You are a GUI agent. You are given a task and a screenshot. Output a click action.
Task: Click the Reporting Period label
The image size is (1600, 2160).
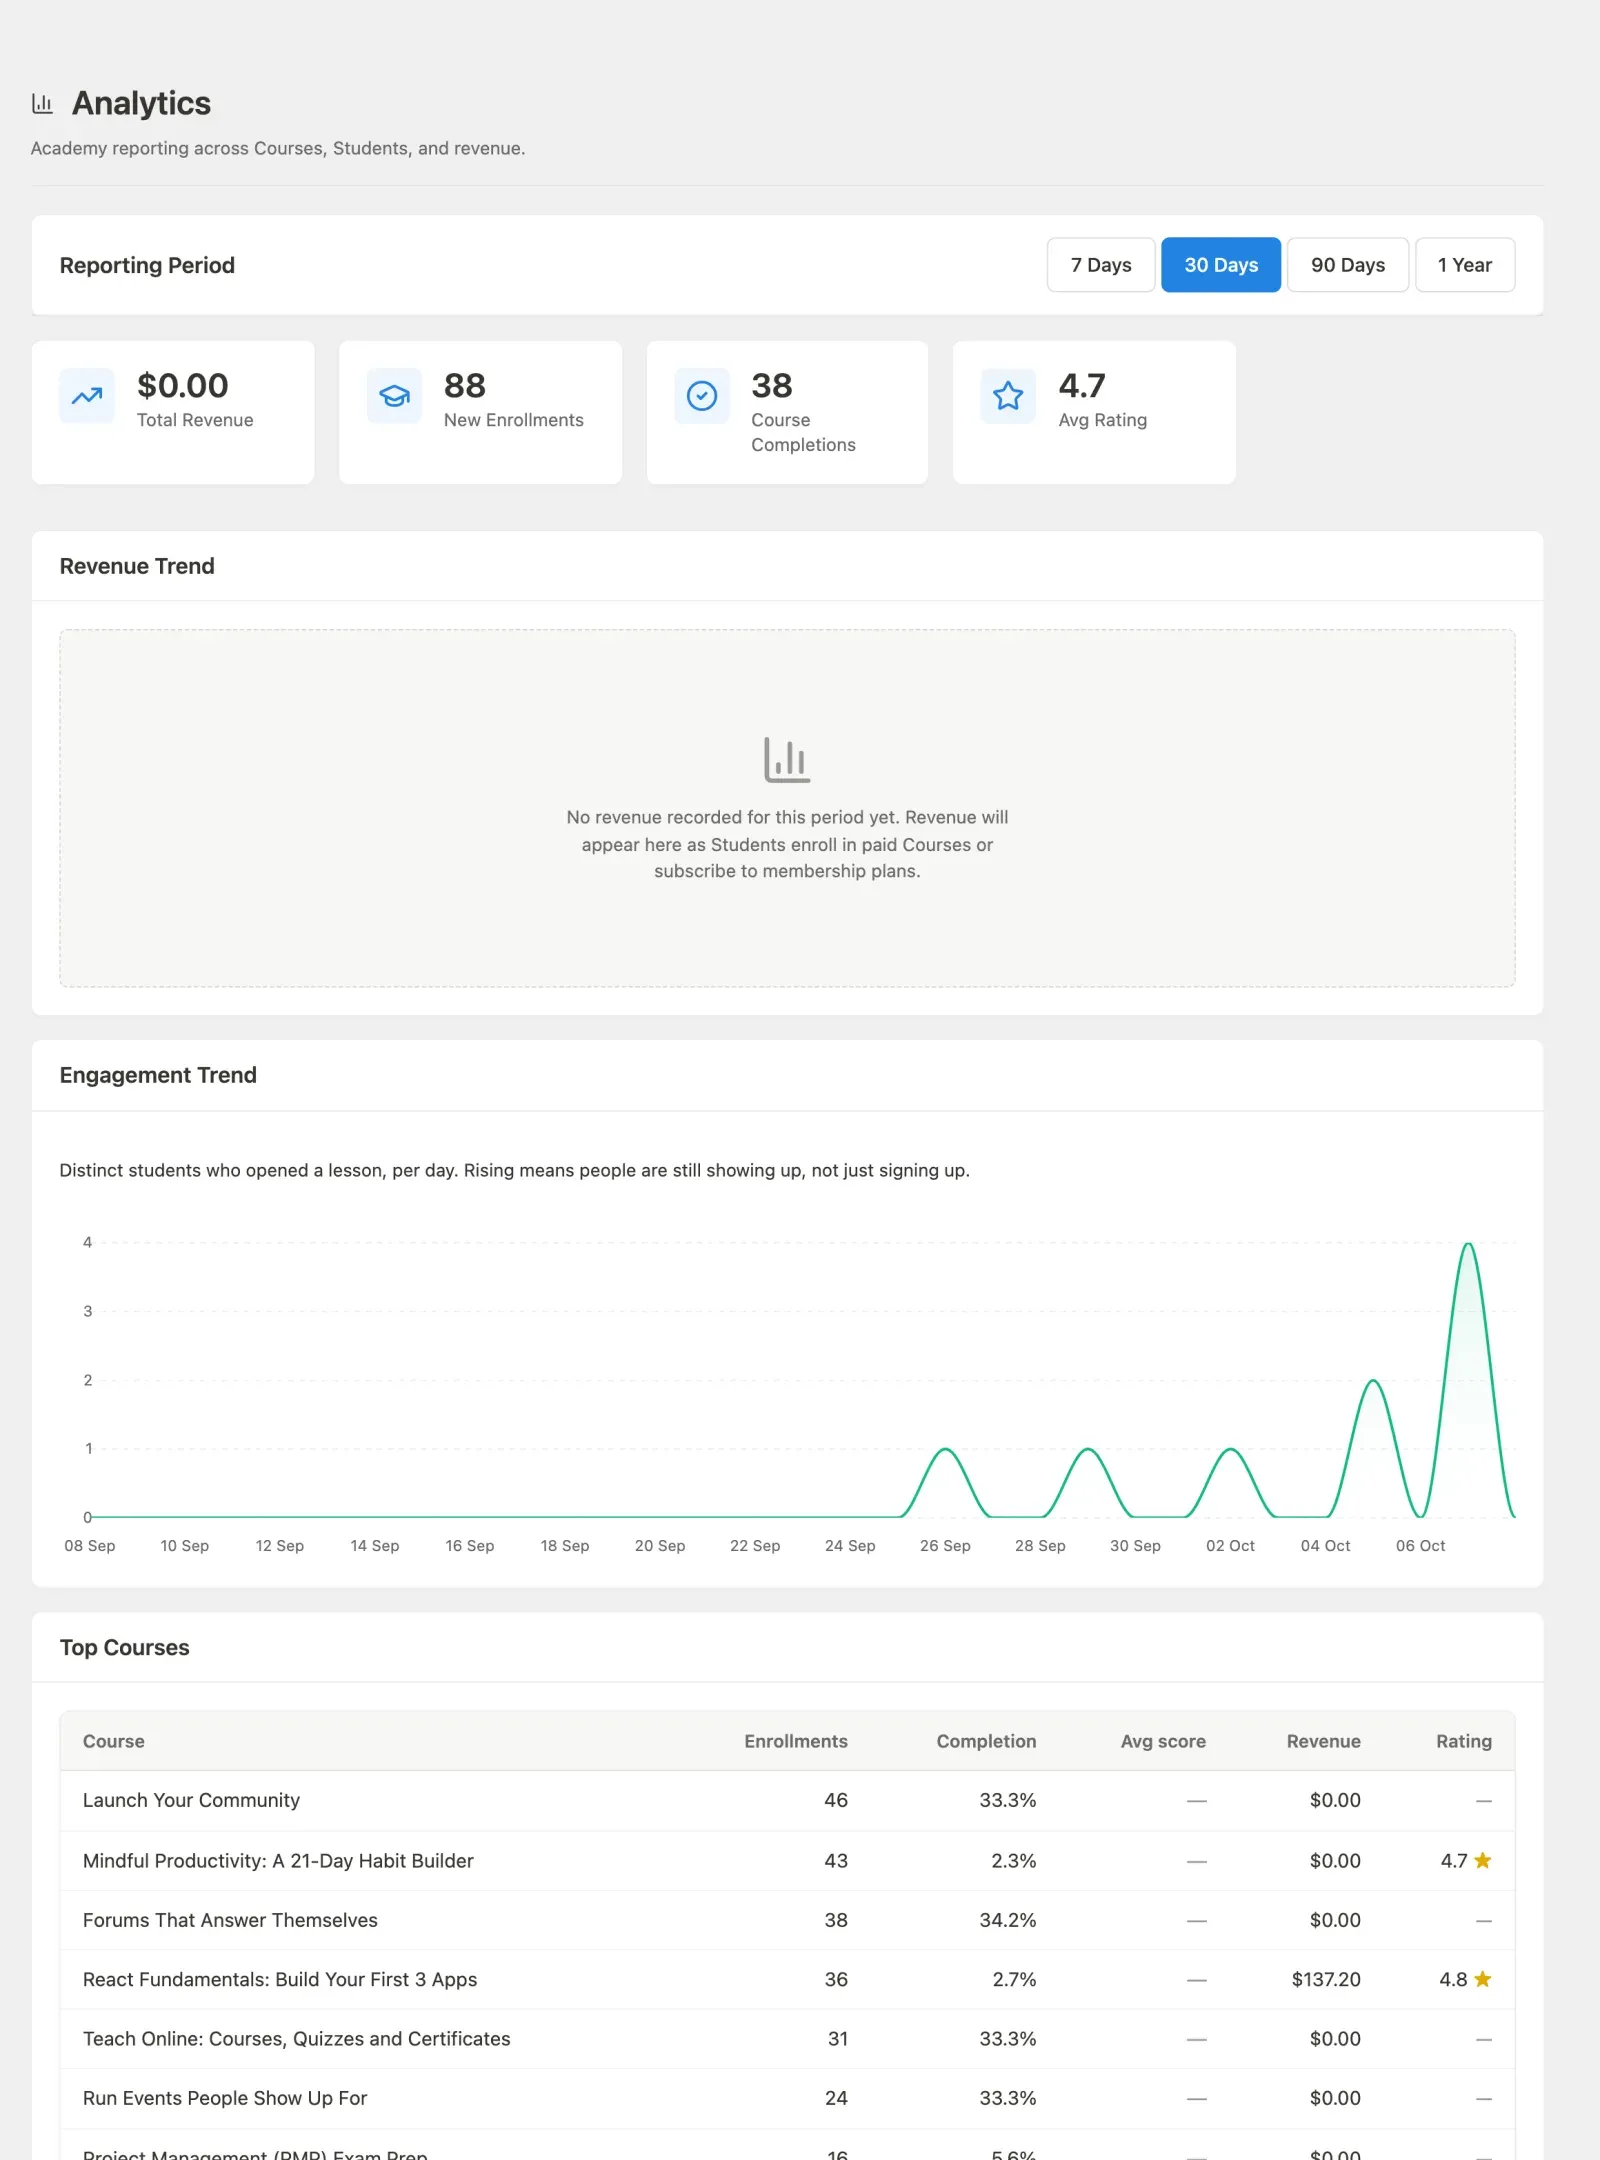click(x=147, y=265)
